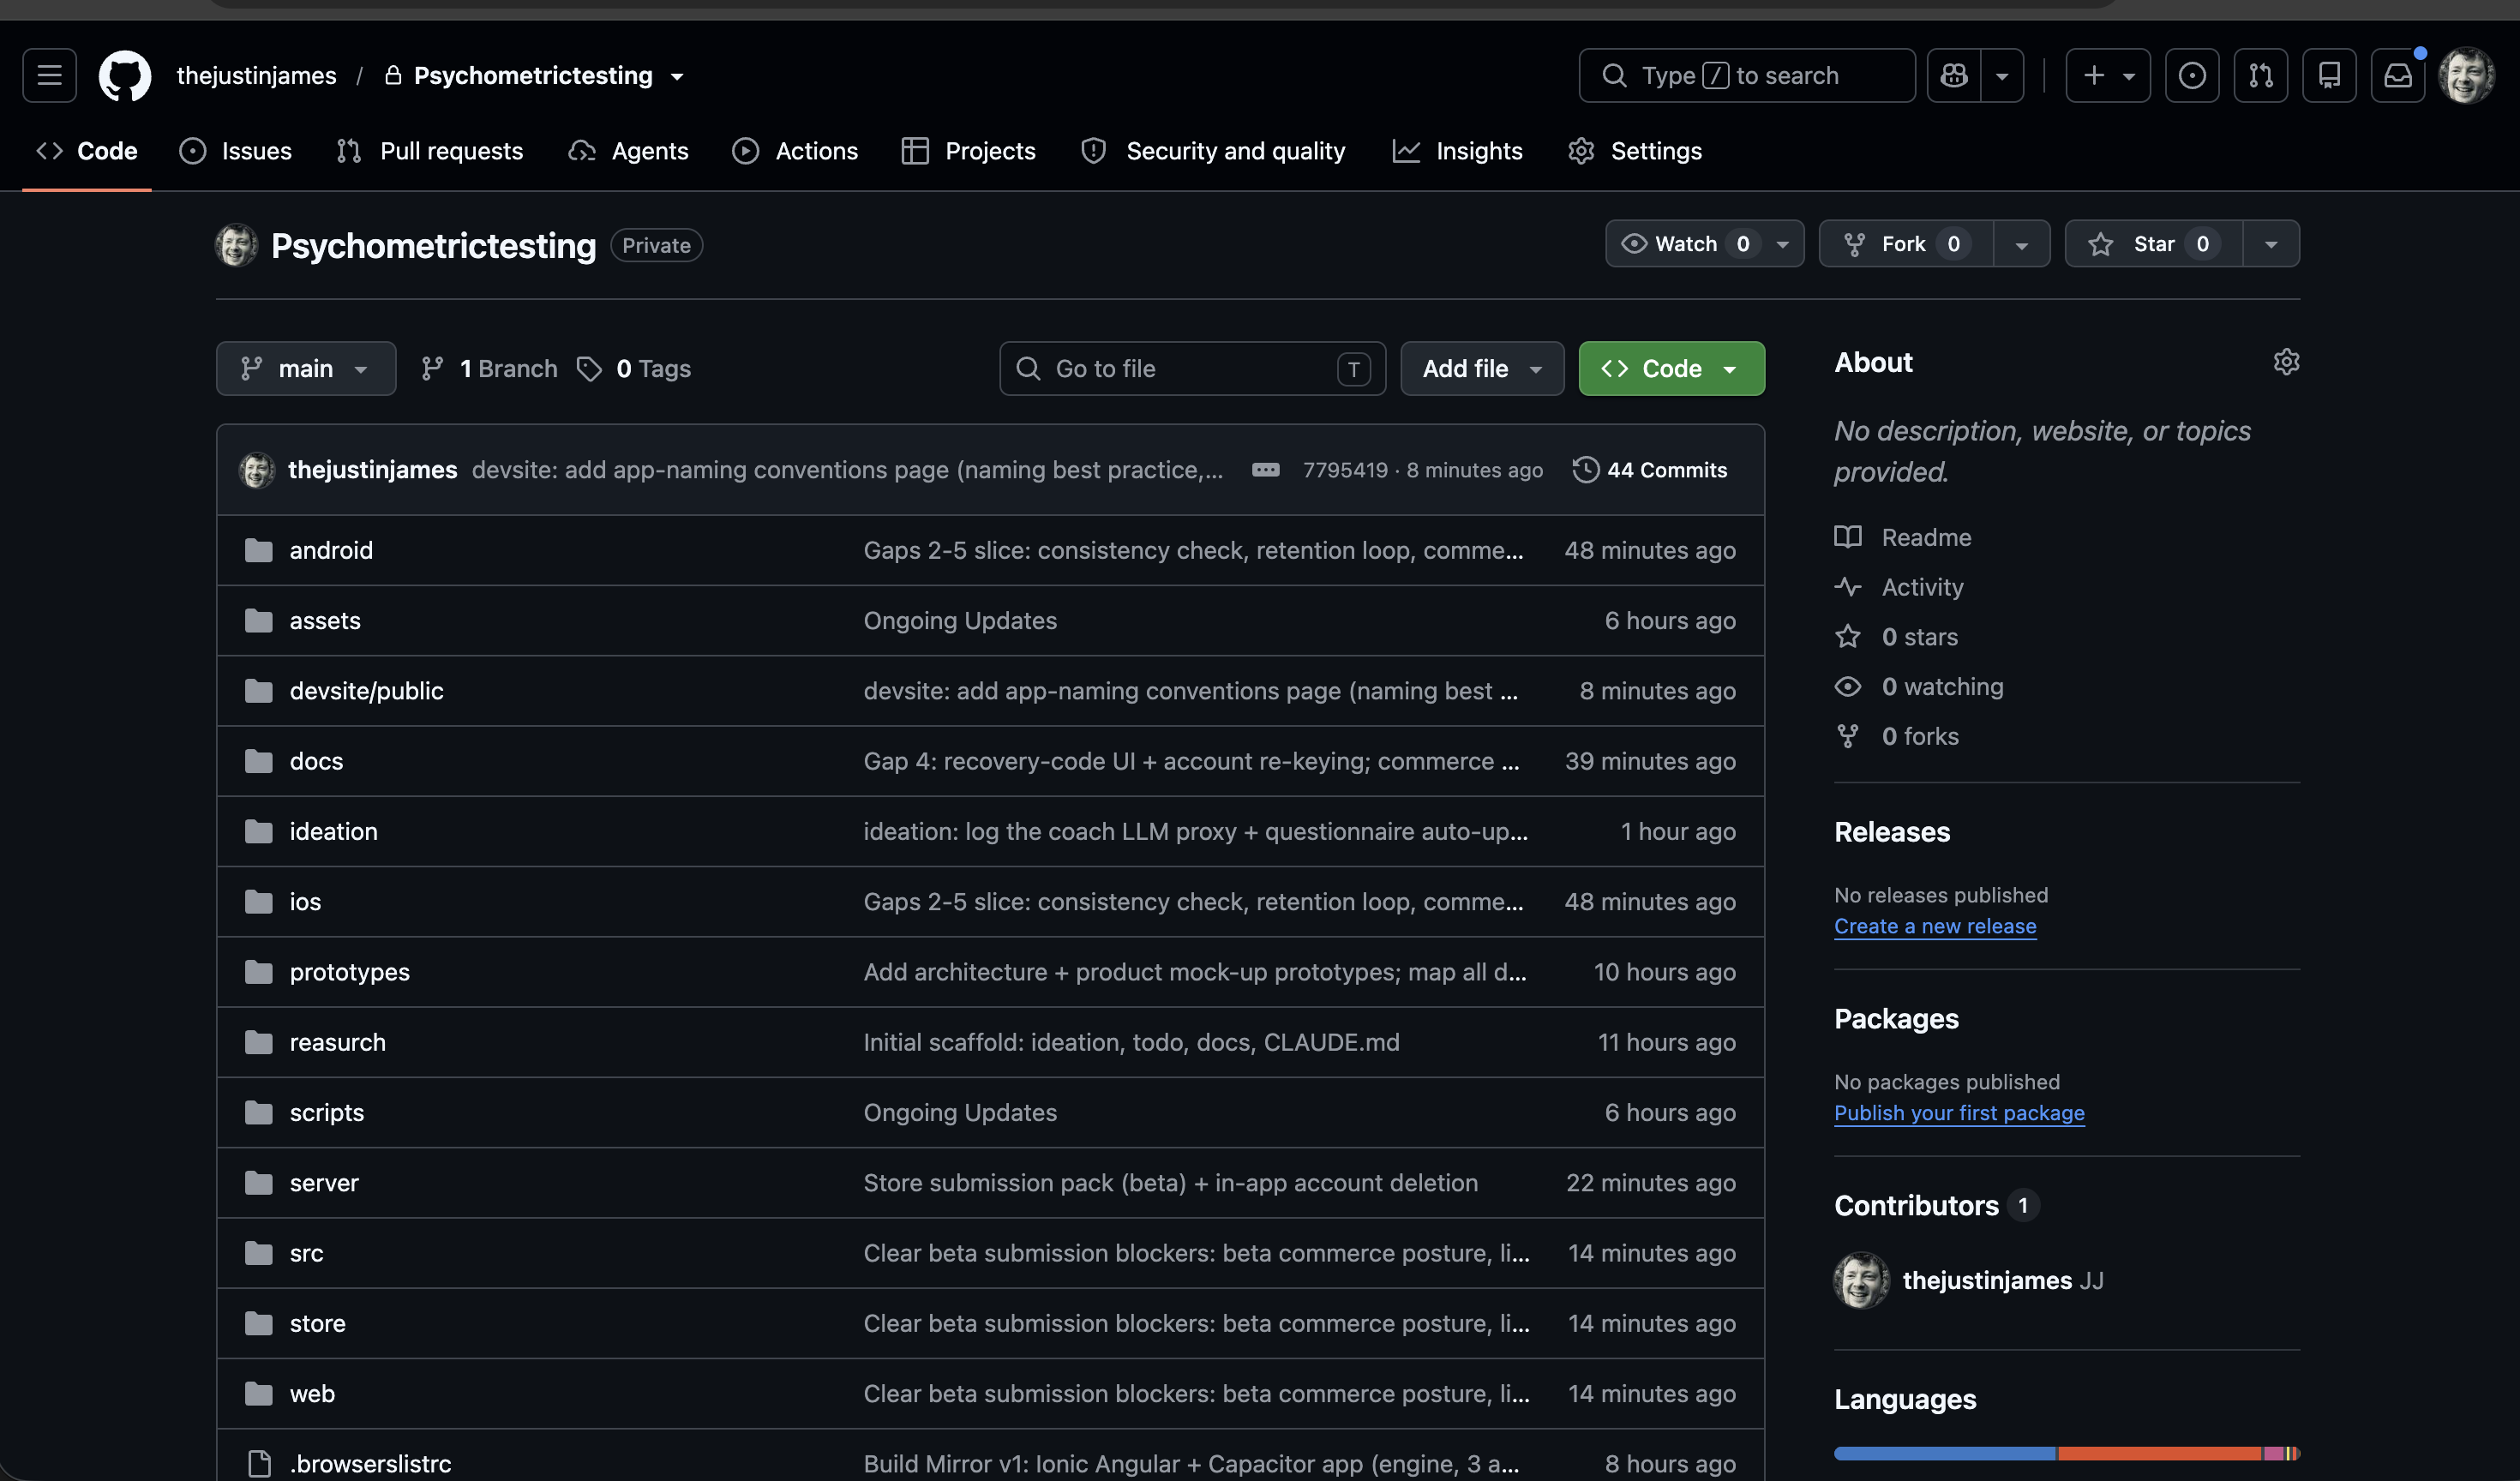Switch to the Pull requests tab
The image size is (2520, 1481).
point(430,151)
